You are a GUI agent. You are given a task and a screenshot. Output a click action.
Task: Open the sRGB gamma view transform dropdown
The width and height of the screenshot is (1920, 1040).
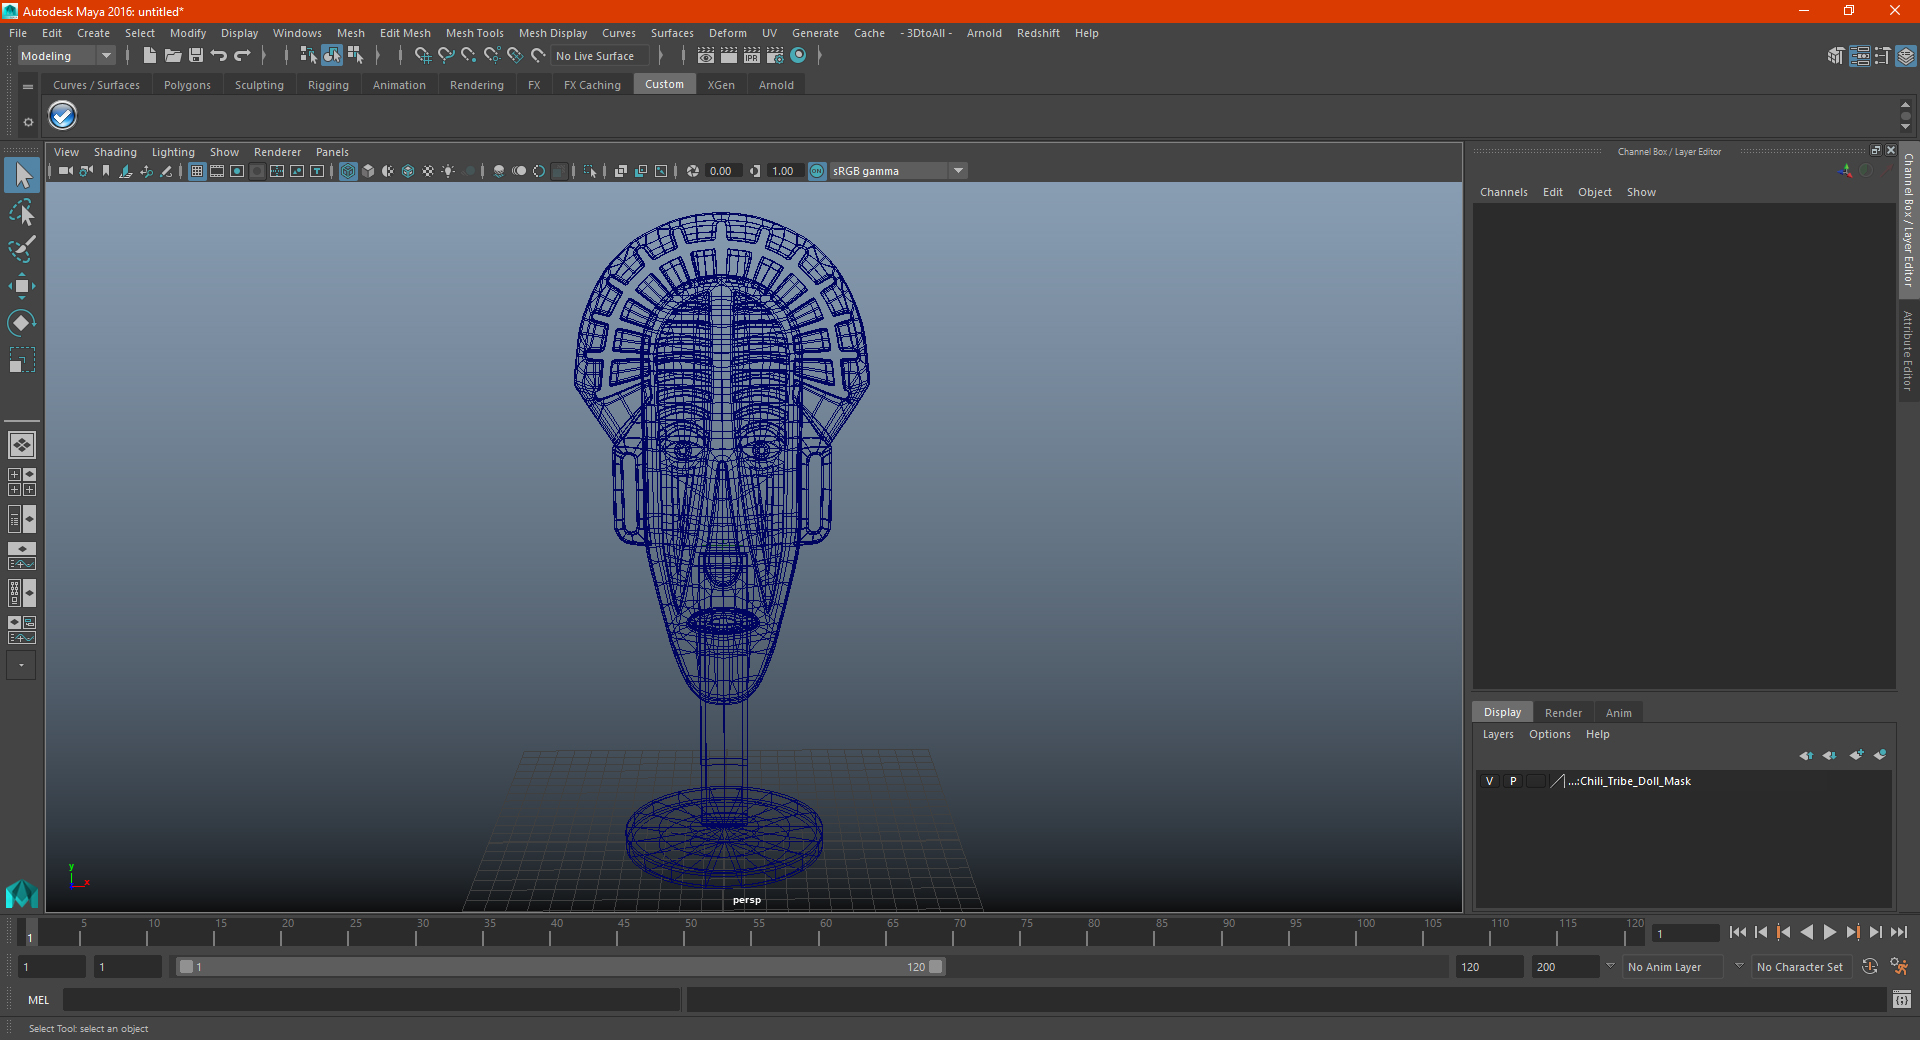click(898, 171)
